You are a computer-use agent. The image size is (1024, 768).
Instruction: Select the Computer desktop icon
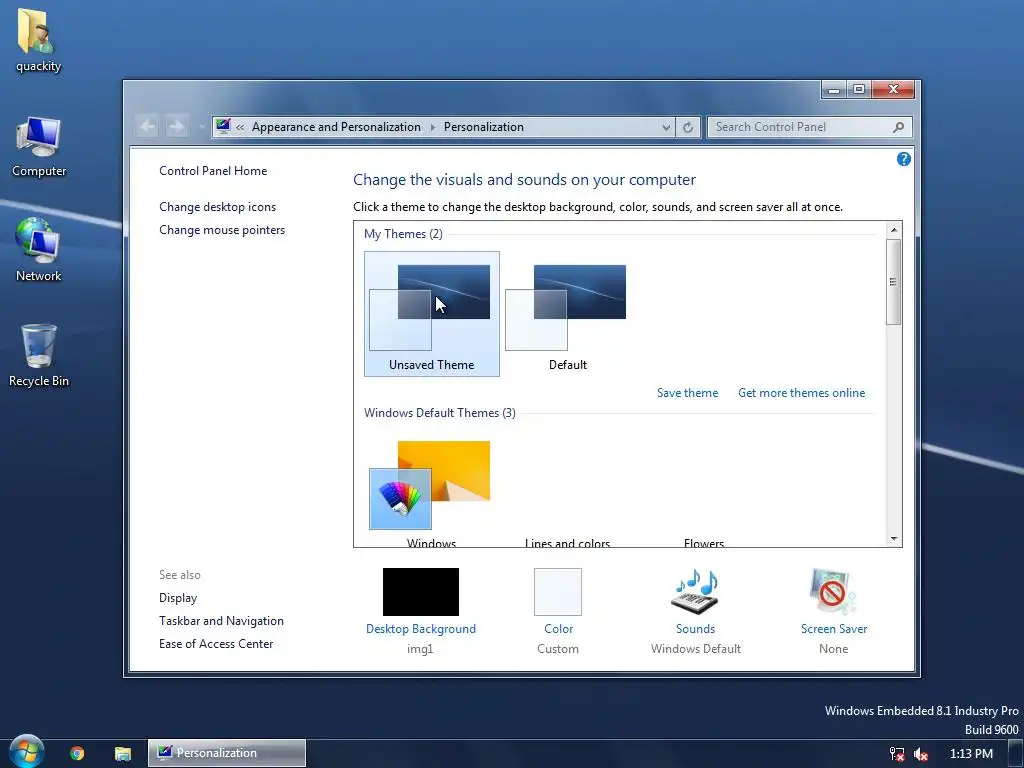coord(39,147)
